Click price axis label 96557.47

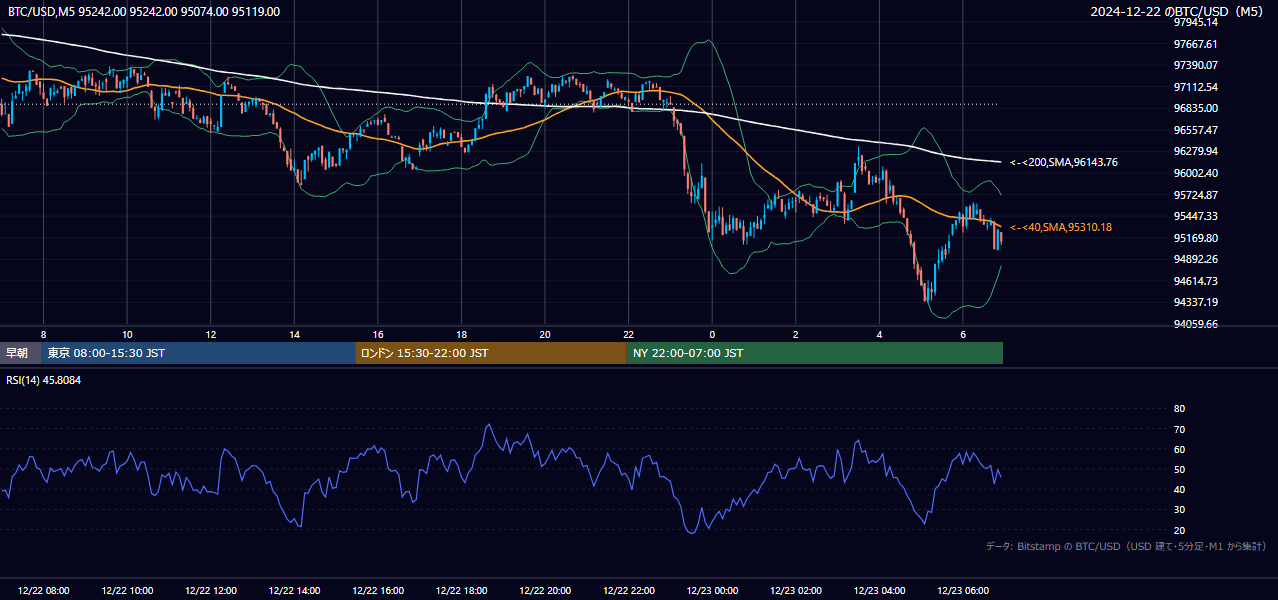point(1196,130)
